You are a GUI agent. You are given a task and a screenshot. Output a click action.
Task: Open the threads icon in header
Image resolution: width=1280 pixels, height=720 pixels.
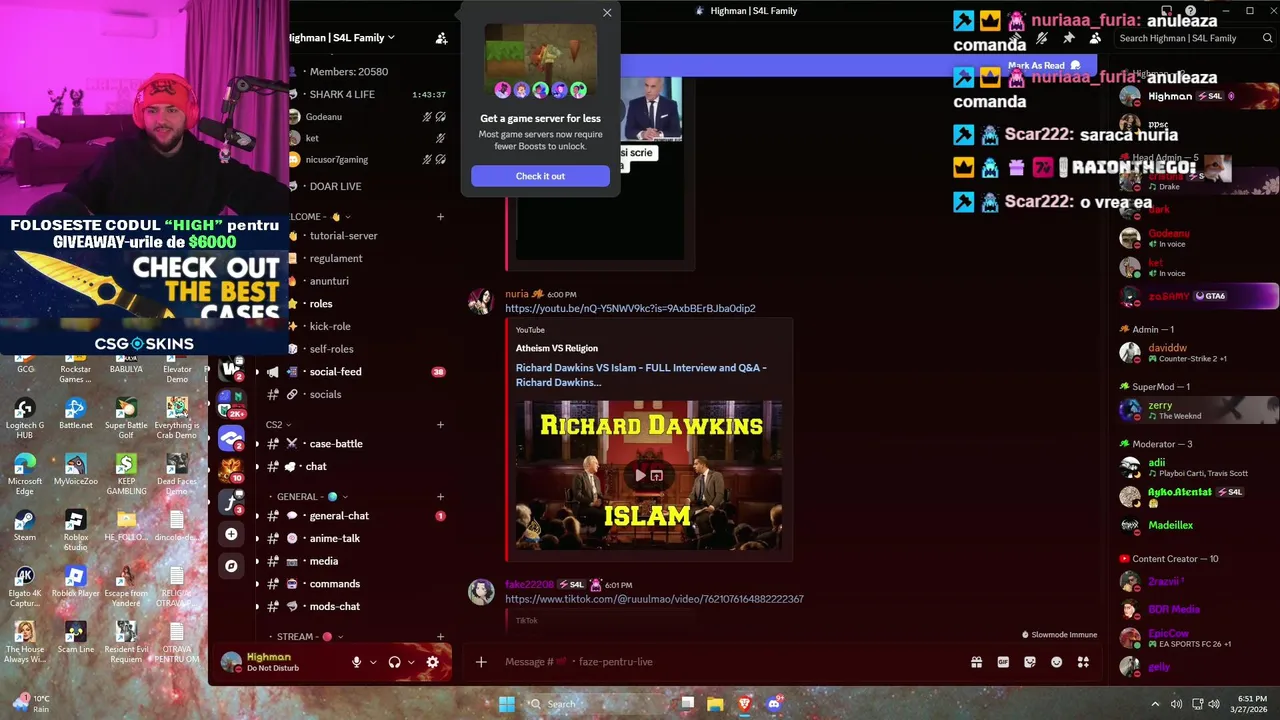[1016, 38]
